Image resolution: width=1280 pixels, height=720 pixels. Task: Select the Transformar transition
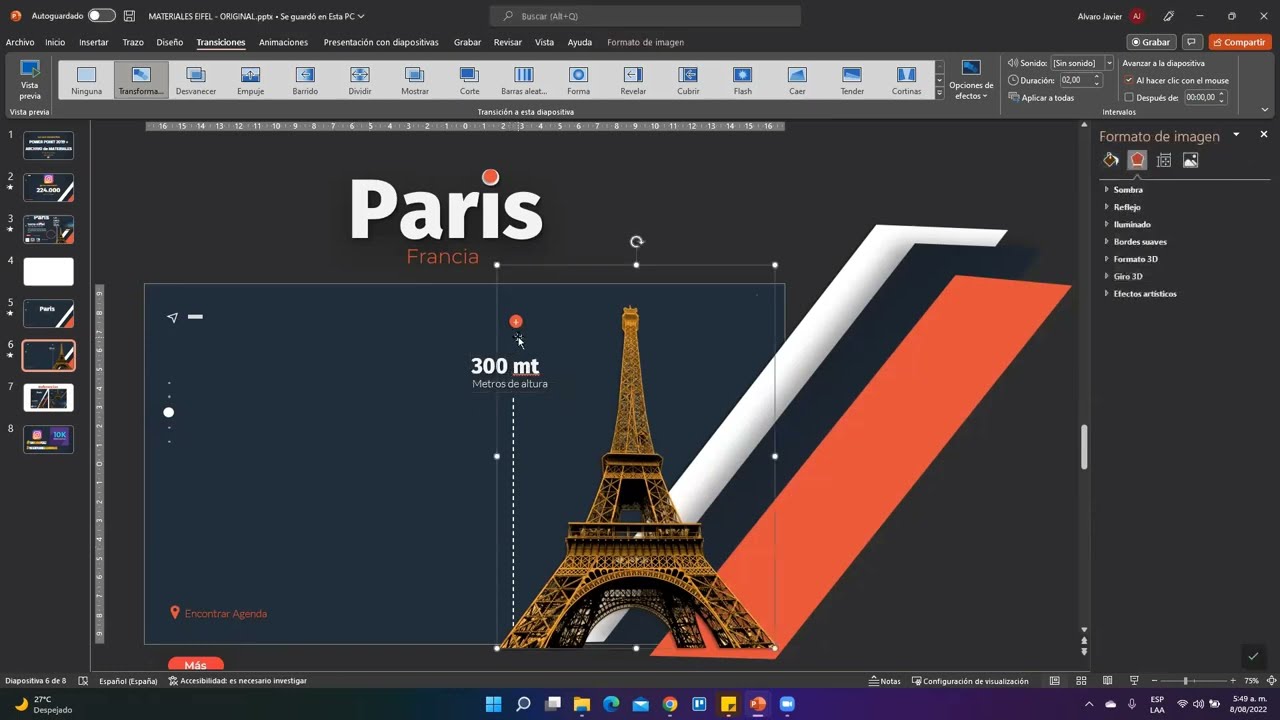pyautogui.click(x=141, y=80)
